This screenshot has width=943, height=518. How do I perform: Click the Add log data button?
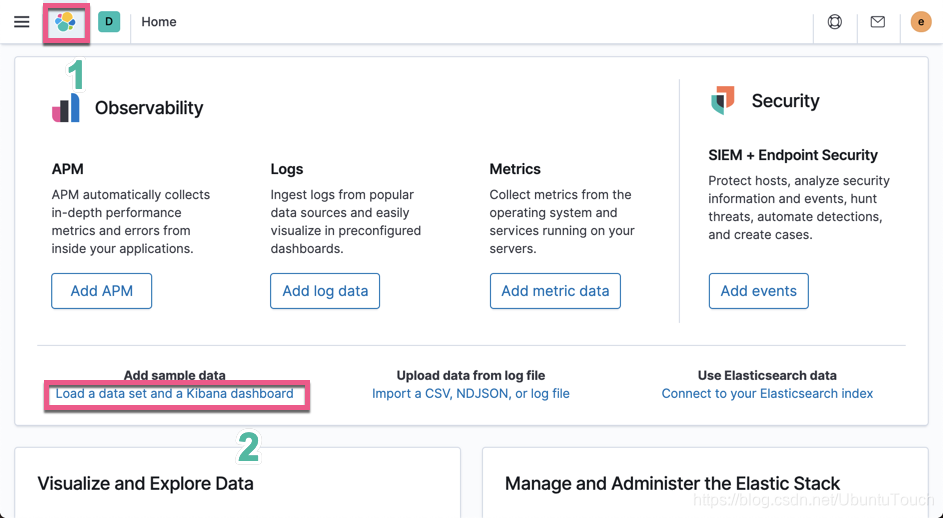coord(325,291)
